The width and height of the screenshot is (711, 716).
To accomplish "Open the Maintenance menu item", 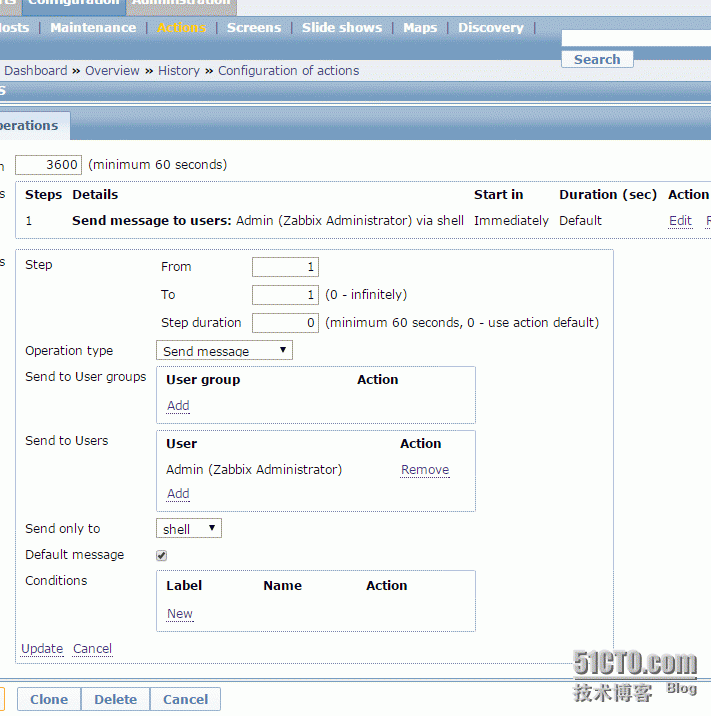I will click(93, 28).
